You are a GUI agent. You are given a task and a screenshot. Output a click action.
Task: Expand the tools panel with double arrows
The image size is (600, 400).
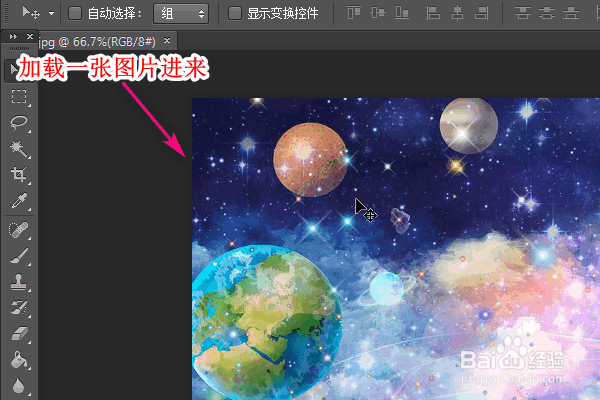(x=13, y=36)
